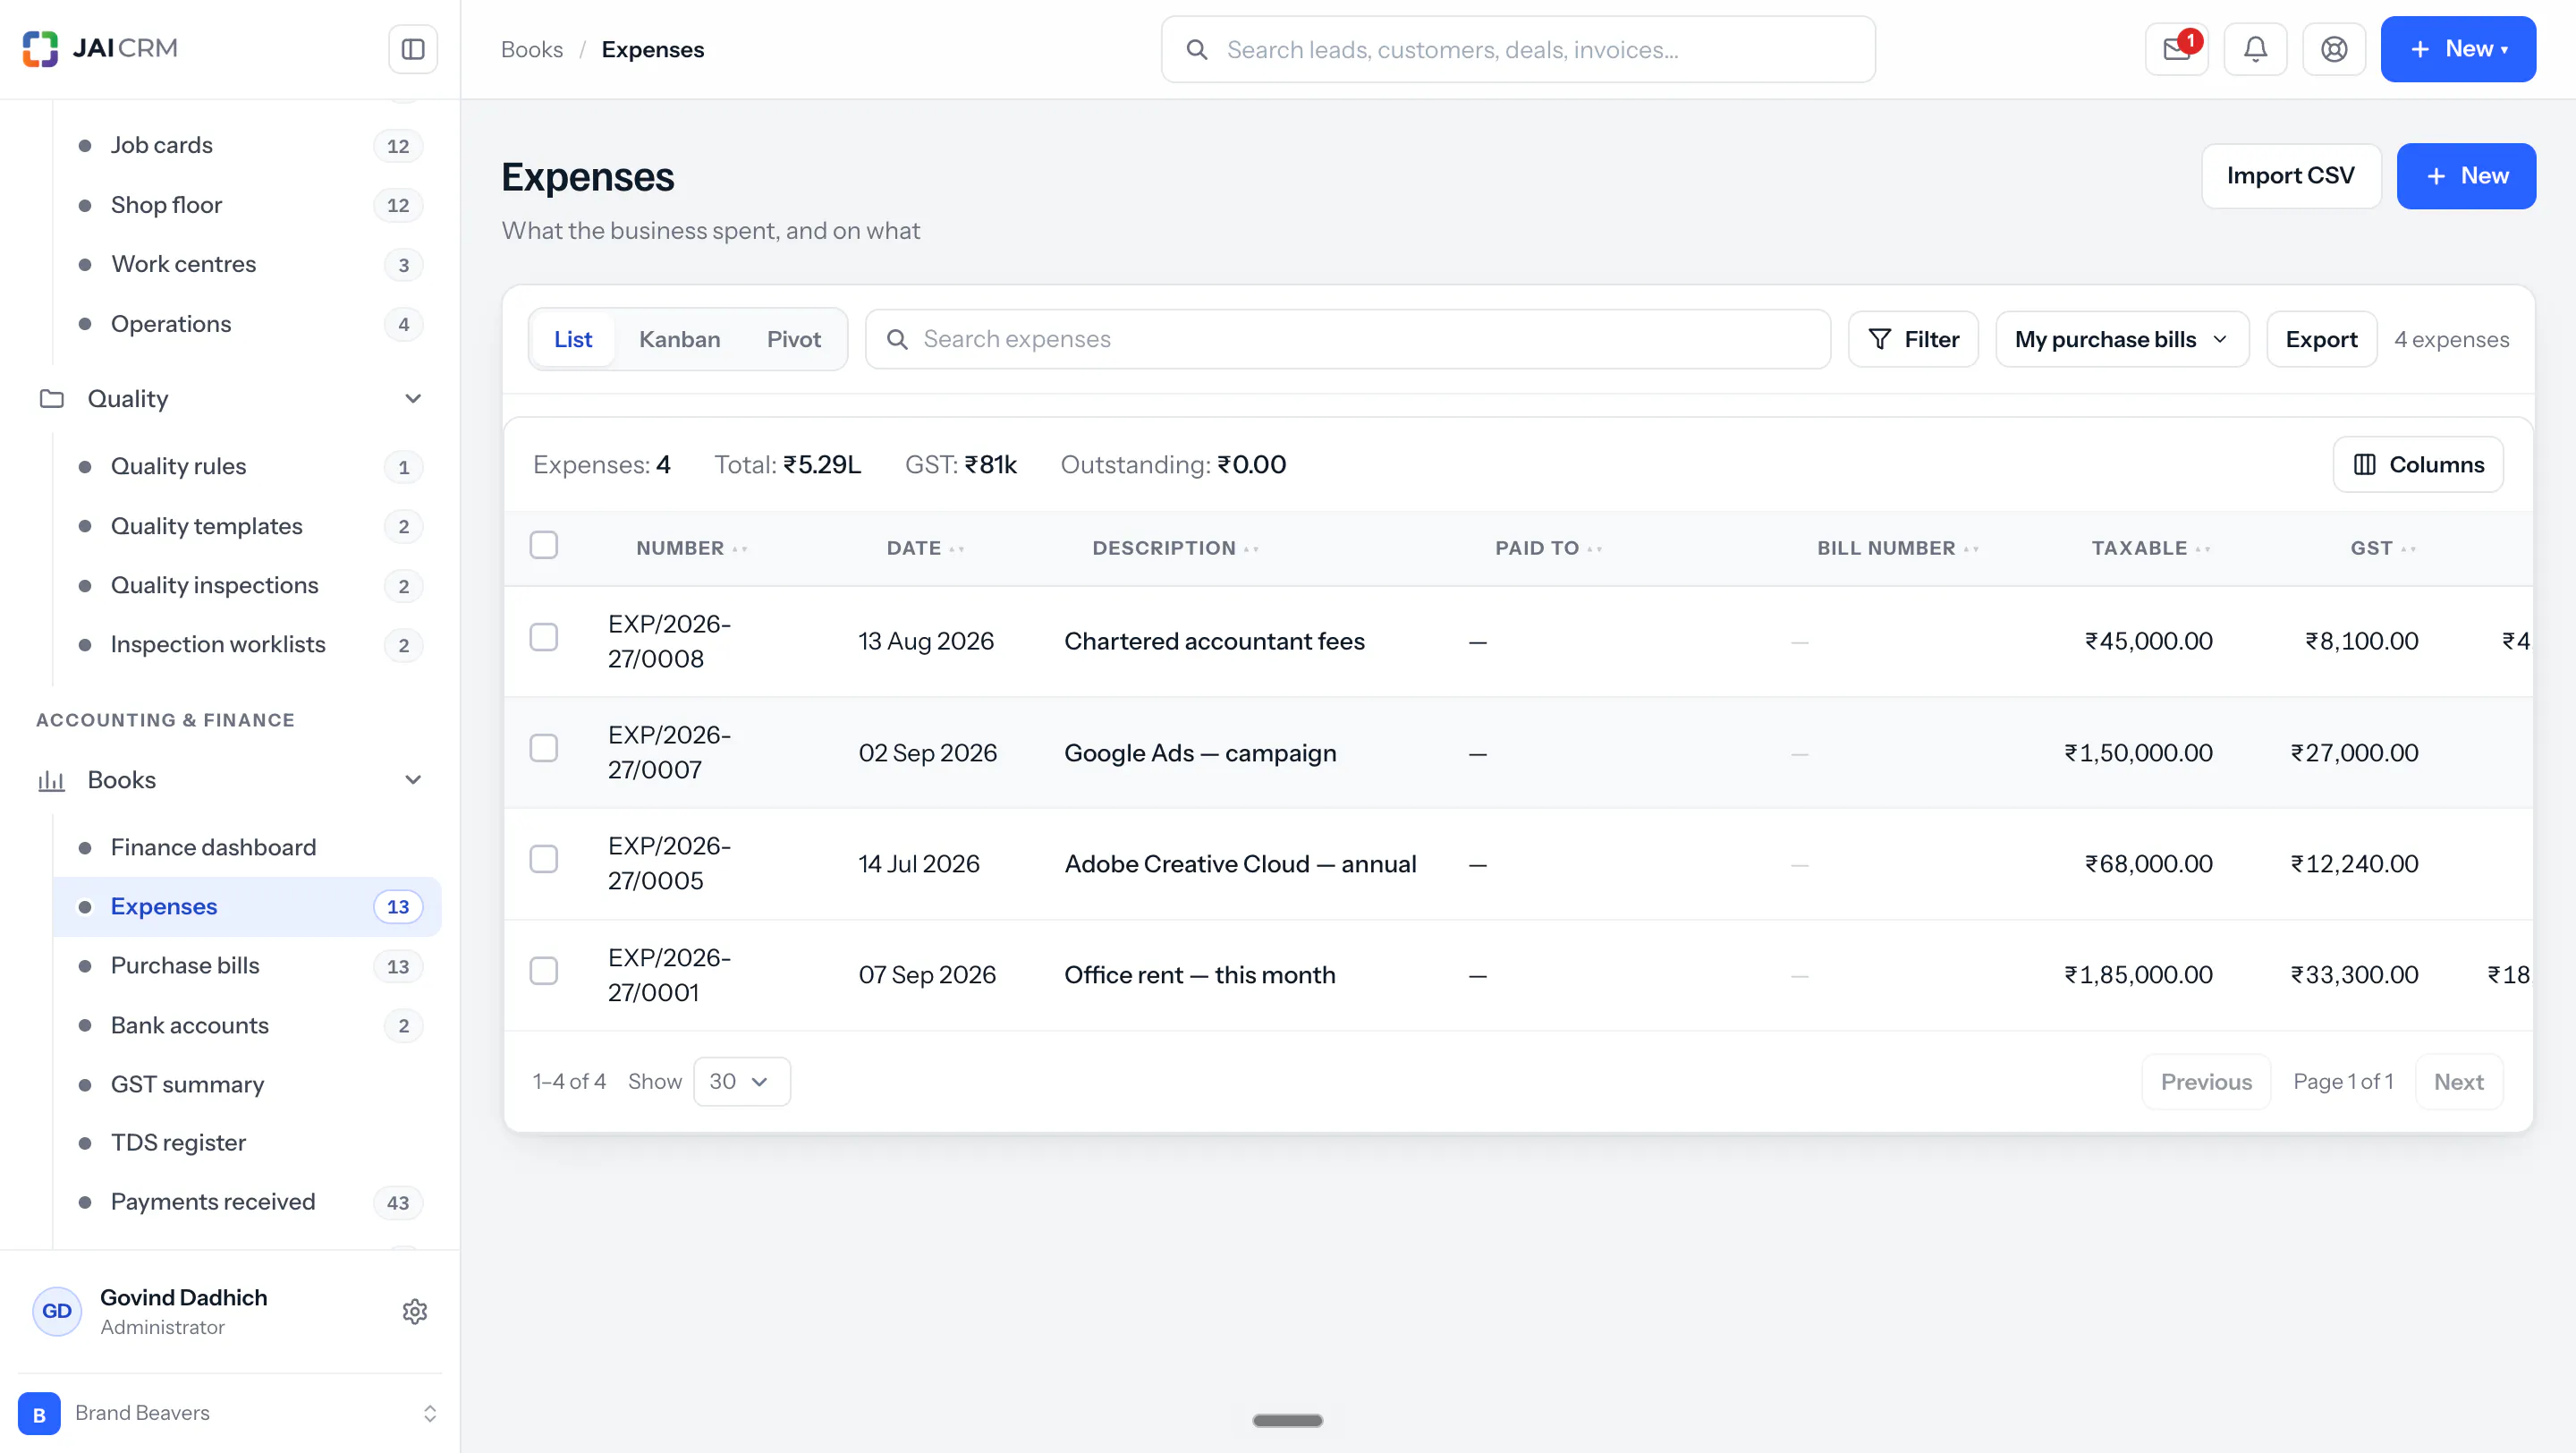
Task: Open the help lifebuoy icon
Action: point(2334,49)
